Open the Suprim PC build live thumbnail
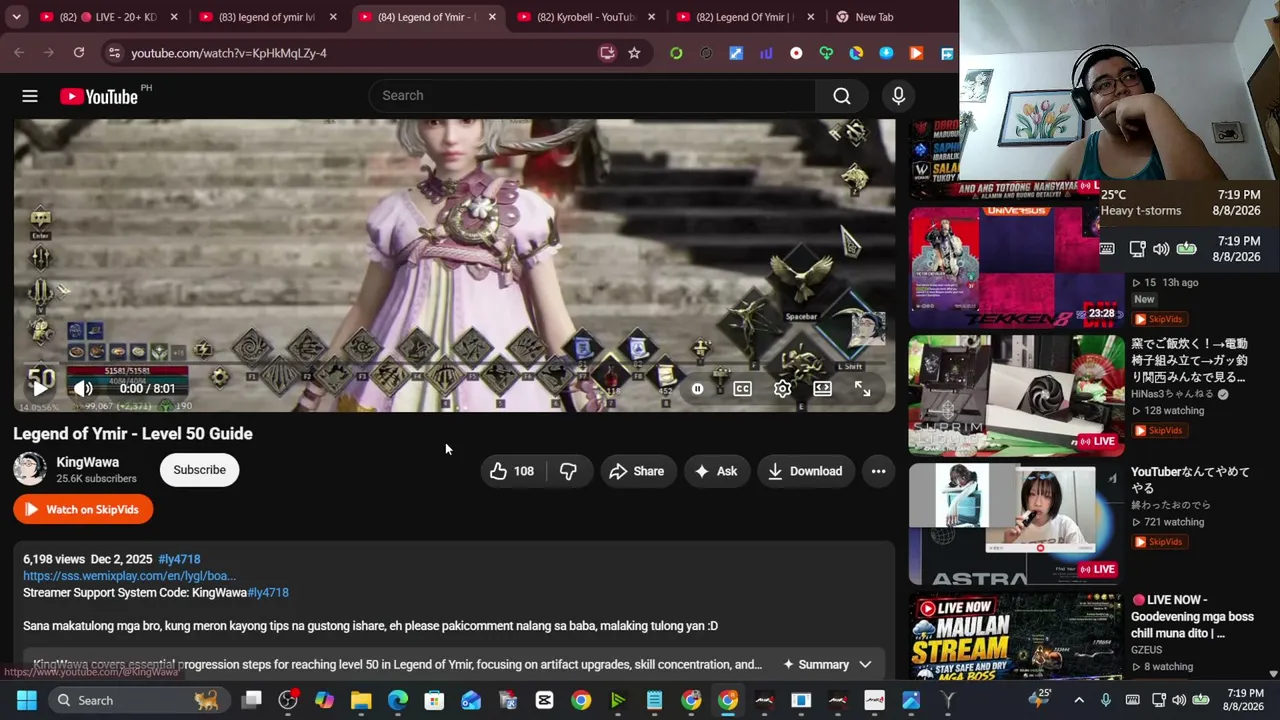This screenshot has width=1280, height=720. tap(1016, 396)
